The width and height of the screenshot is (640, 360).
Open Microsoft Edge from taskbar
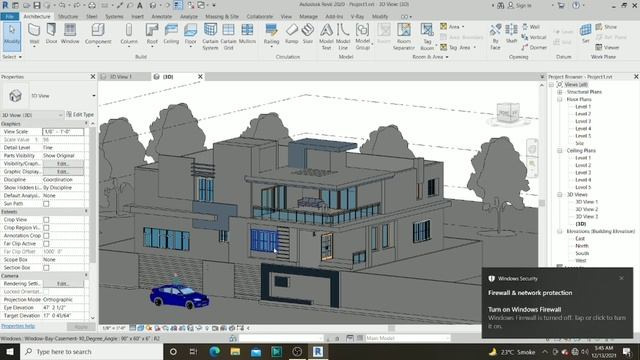pyautogui.click(x=215, y=351)
